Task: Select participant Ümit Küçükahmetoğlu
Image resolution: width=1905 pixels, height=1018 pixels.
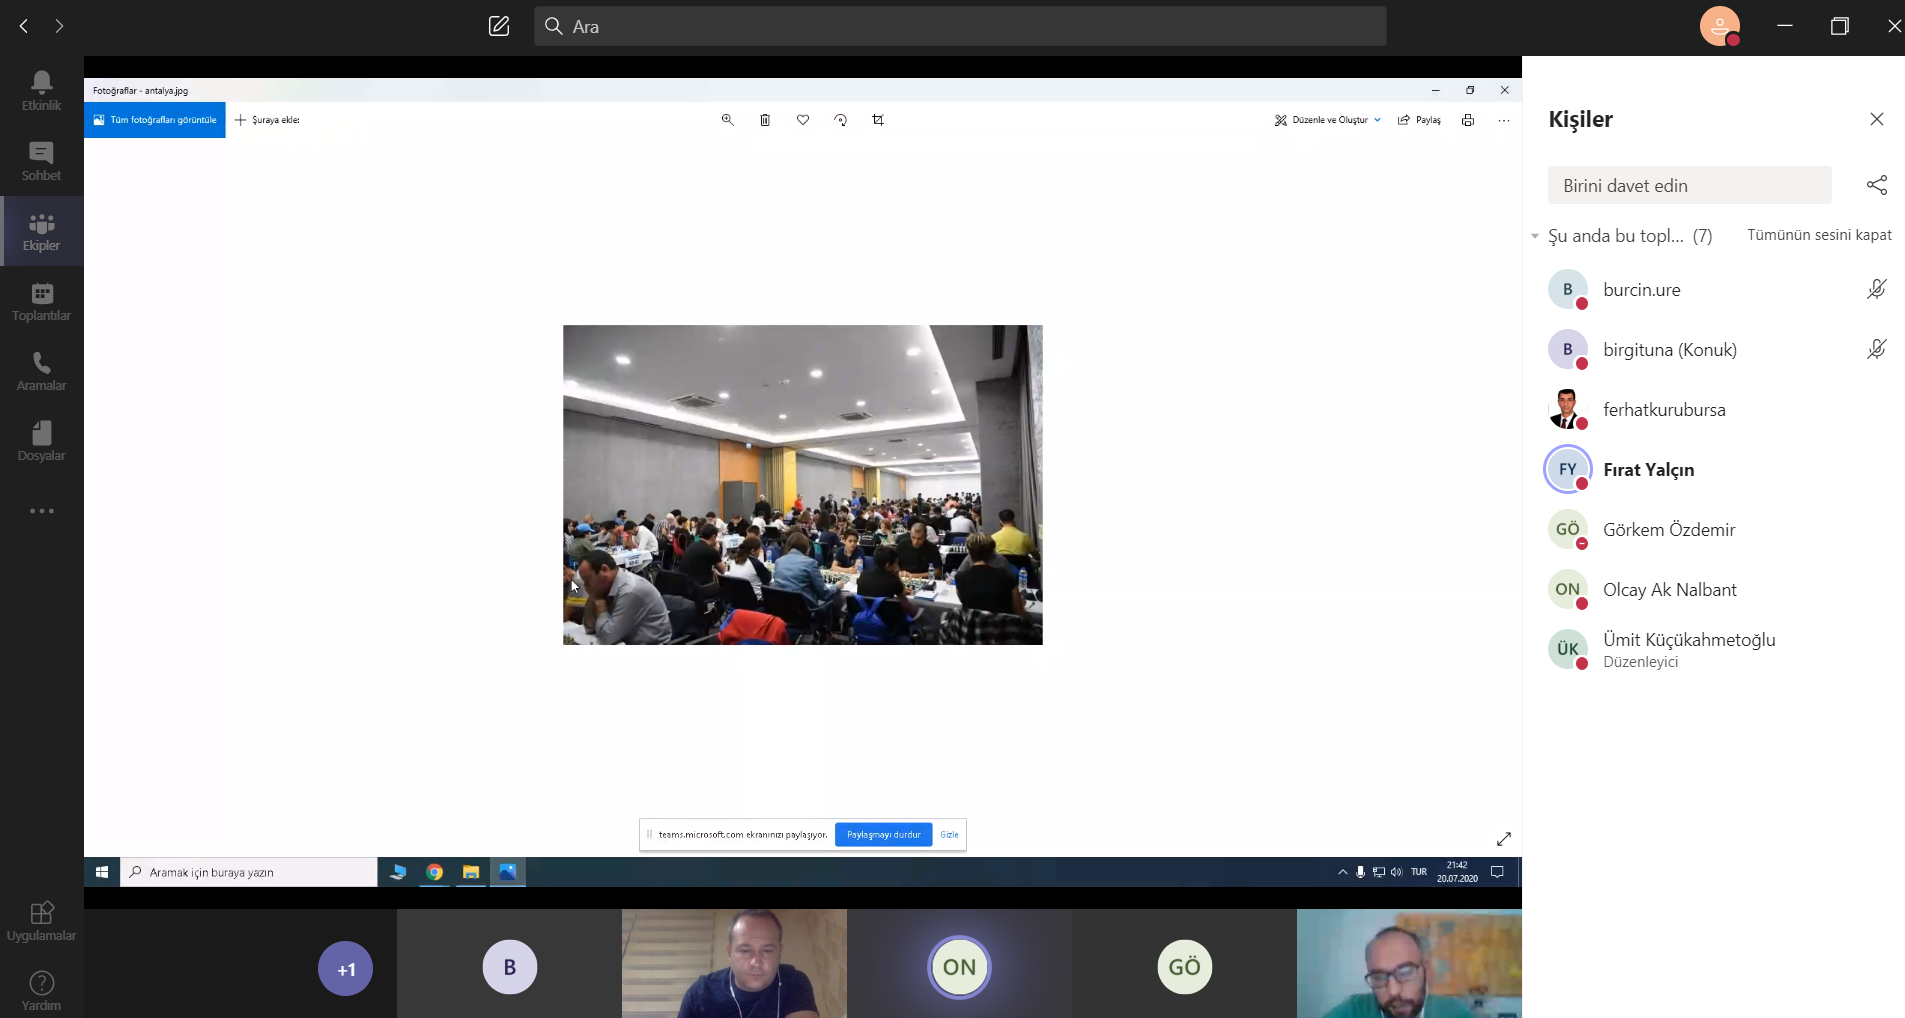Action: [x=1714, y=649]
